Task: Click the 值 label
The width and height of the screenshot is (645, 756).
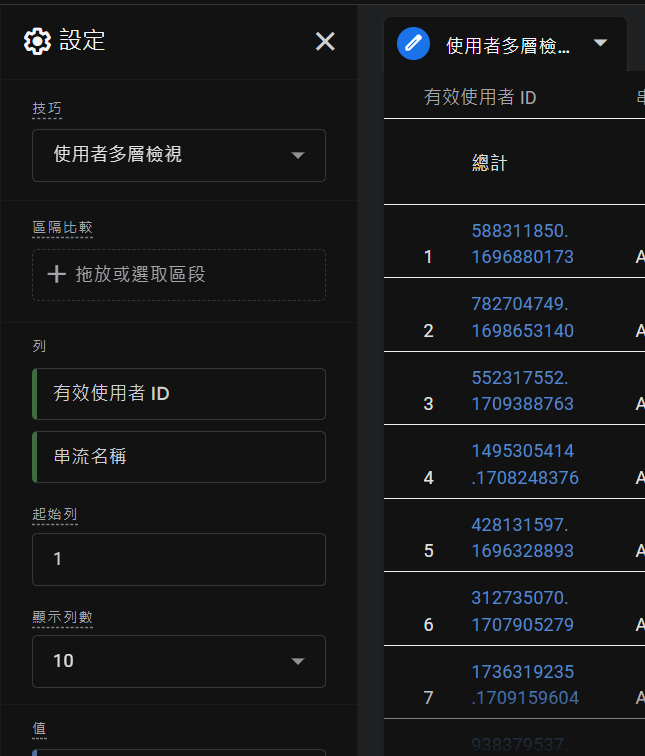Action: point(40,728)
